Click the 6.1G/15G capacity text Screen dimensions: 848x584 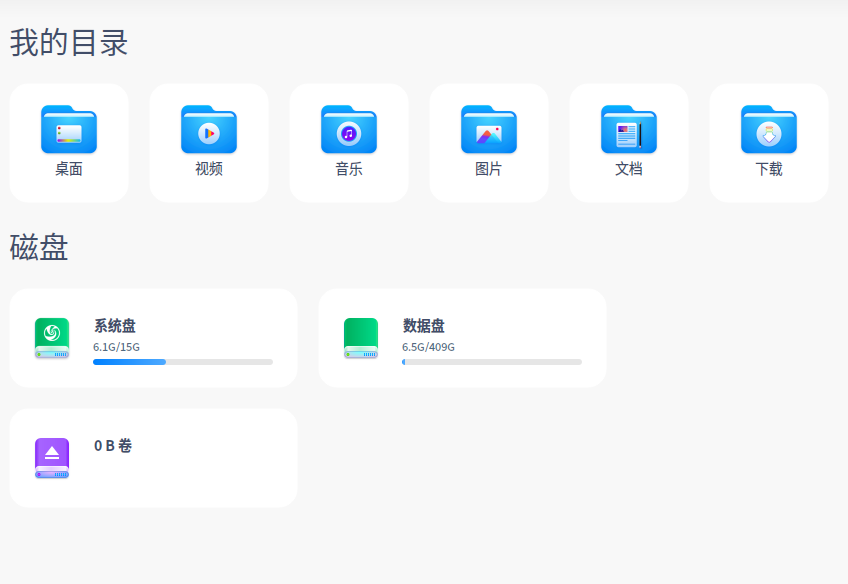116,347
